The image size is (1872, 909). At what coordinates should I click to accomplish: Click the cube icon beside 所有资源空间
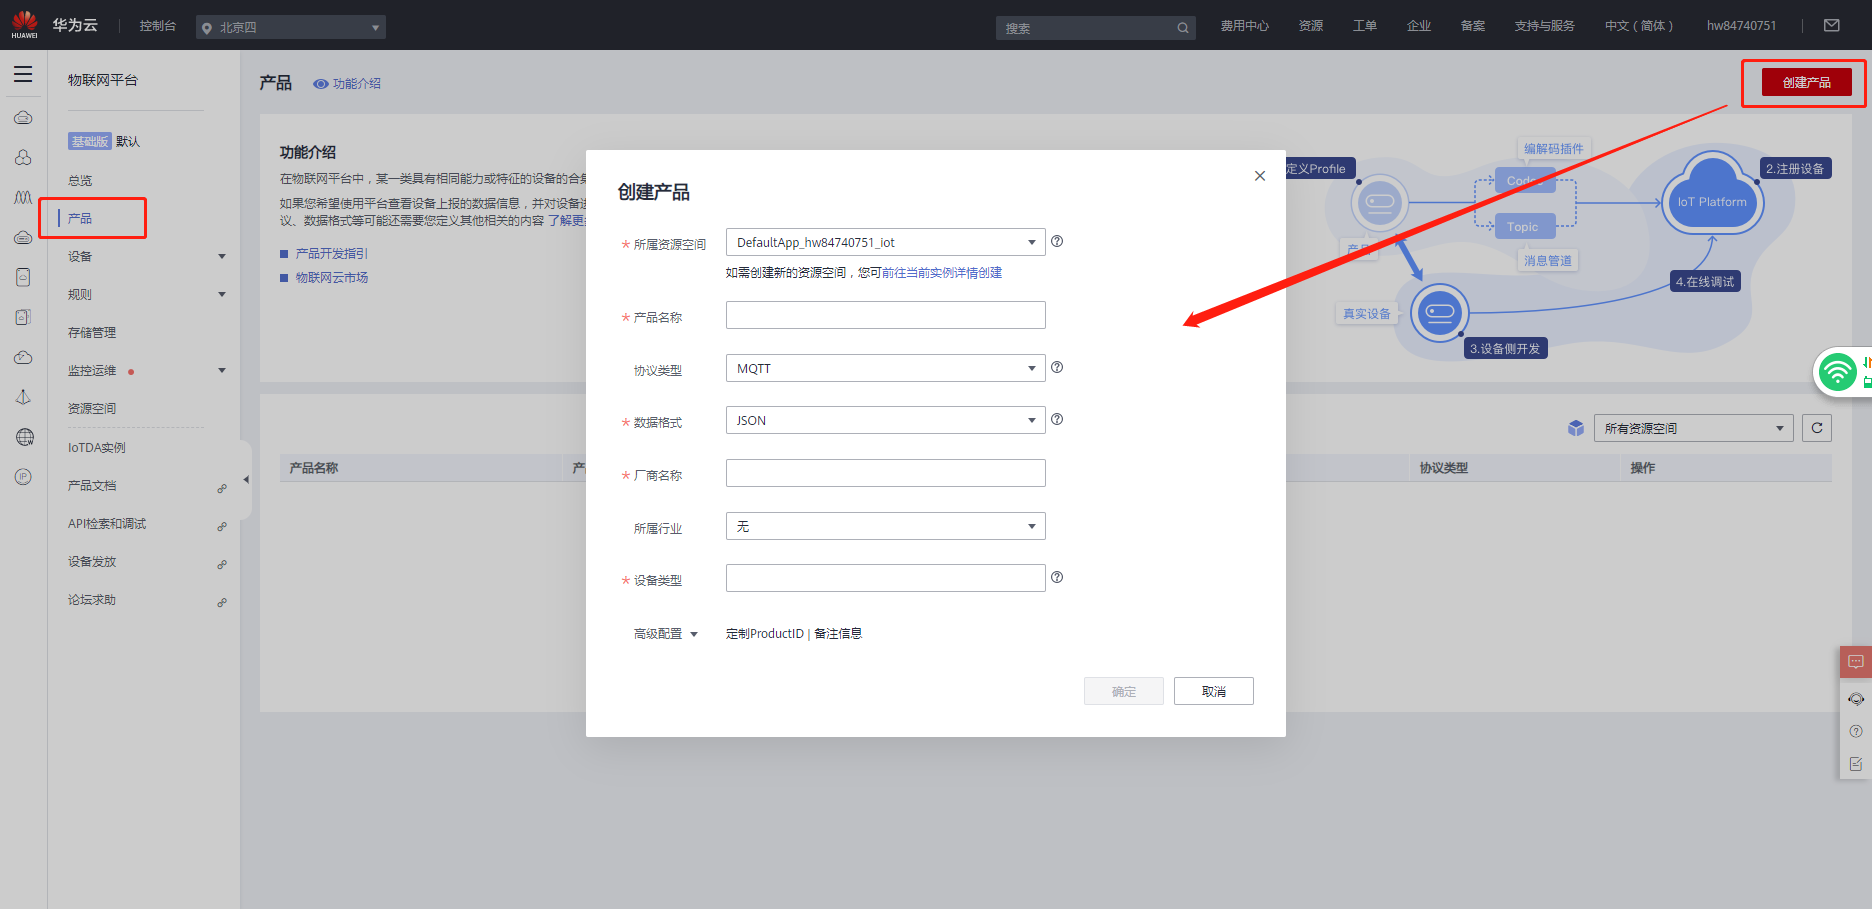click(1576, 428)
